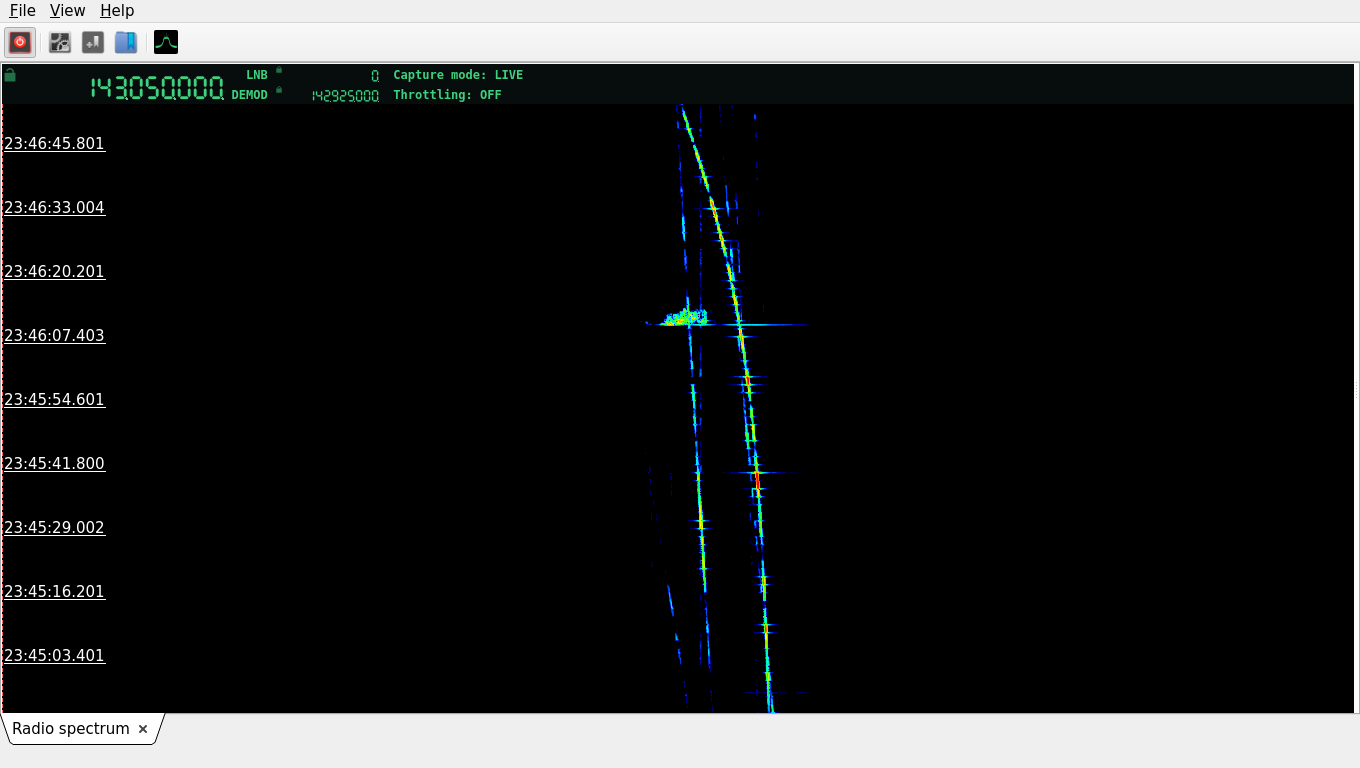Click the DEMOD frequency value 142.925.000

(x=345, y=96)
